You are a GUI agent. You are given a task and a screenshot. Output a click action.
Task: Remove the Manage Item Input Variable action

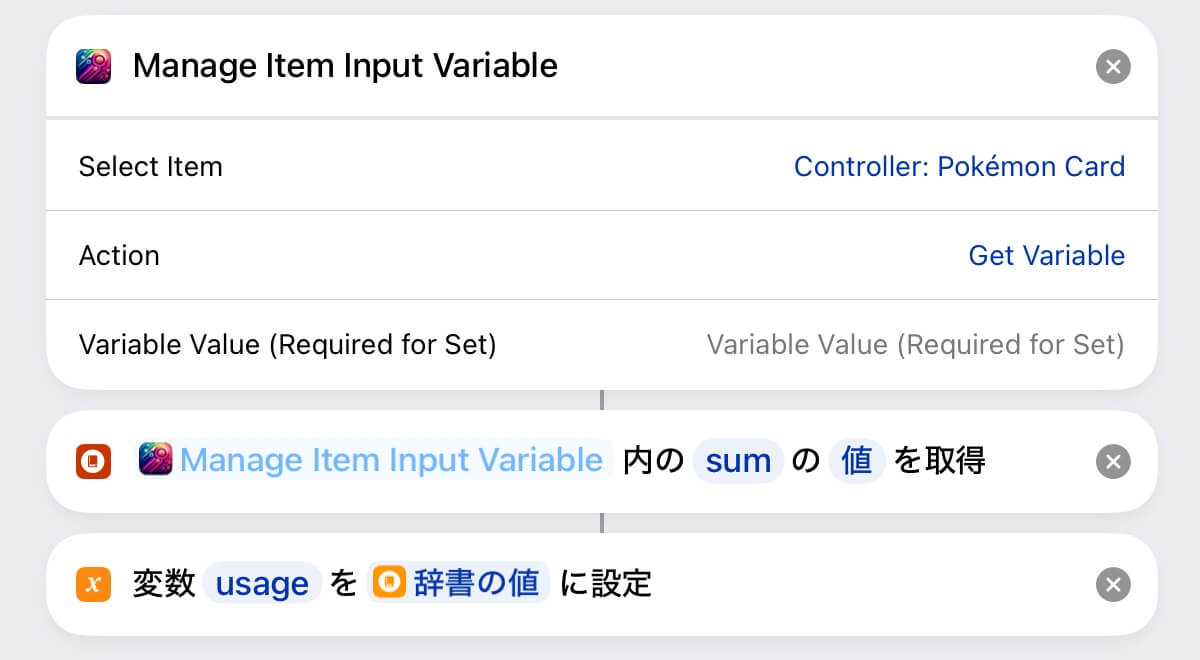click(x=1113, y=67)
